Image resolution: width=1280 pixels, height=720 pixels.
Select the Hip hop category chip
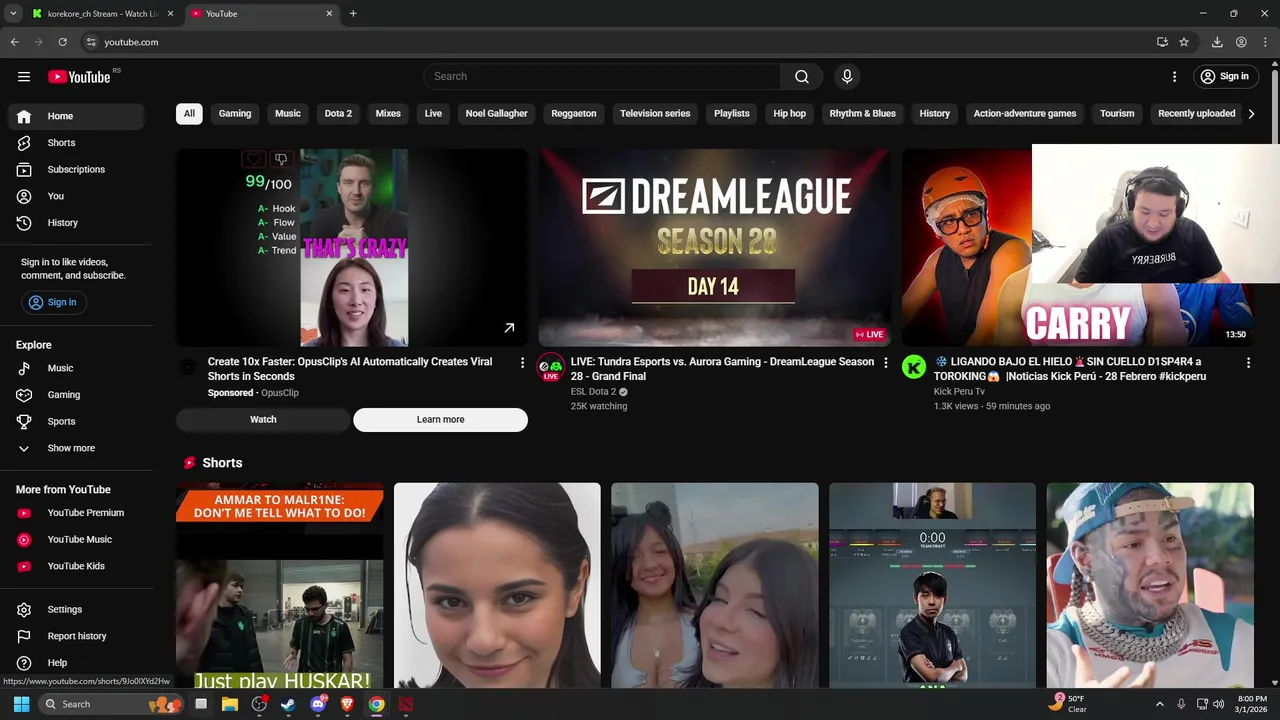point(789,113)
